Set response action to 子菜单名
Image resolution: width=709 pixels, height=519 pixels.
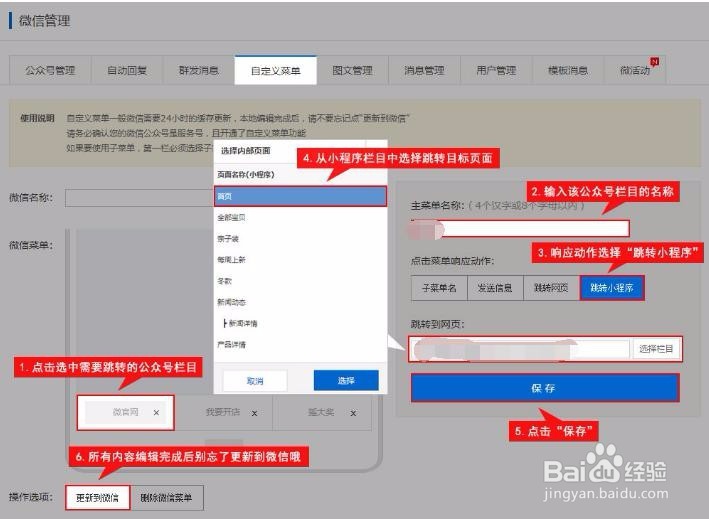[439, 288]
